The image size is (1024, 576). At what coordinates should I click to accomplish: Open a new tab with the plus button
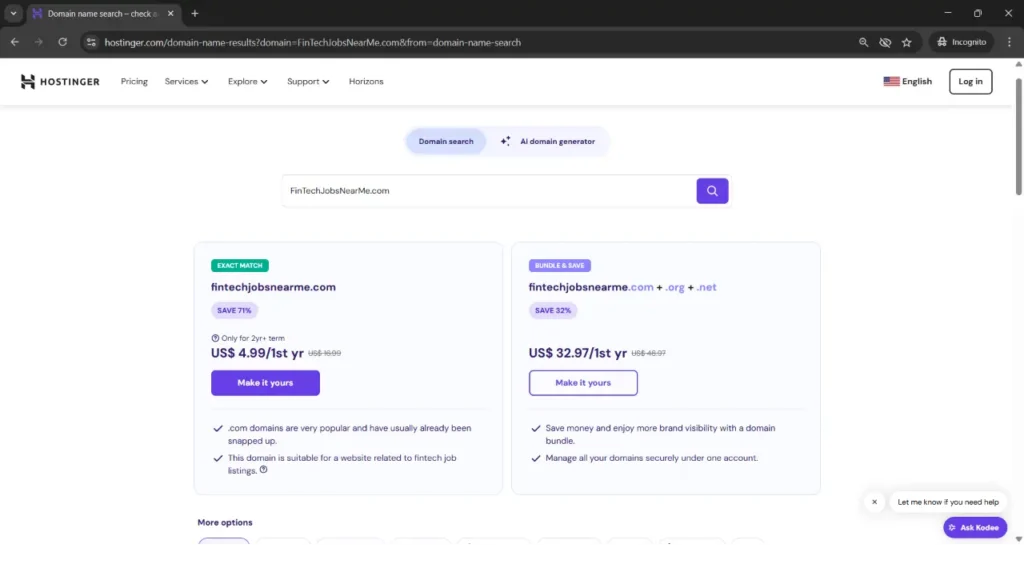coord(195,13)
